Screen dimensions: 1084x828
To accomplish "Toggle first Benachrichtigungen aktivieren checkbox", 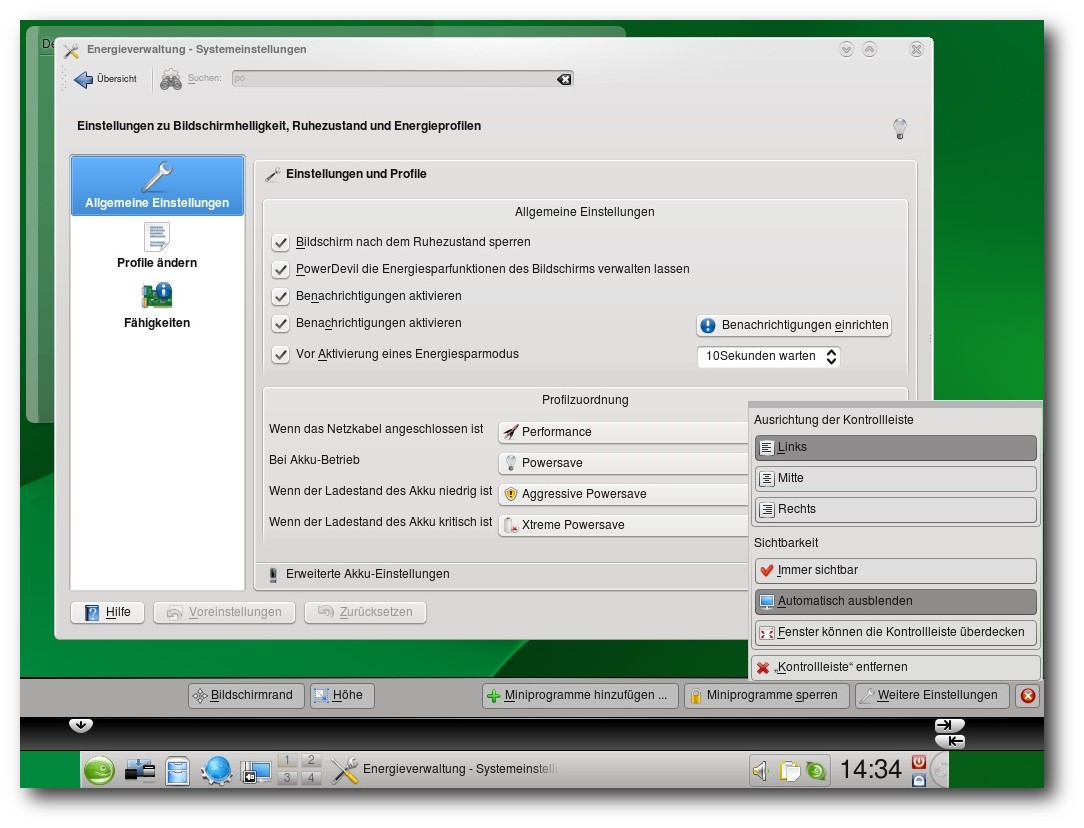I will coord(280,297).
